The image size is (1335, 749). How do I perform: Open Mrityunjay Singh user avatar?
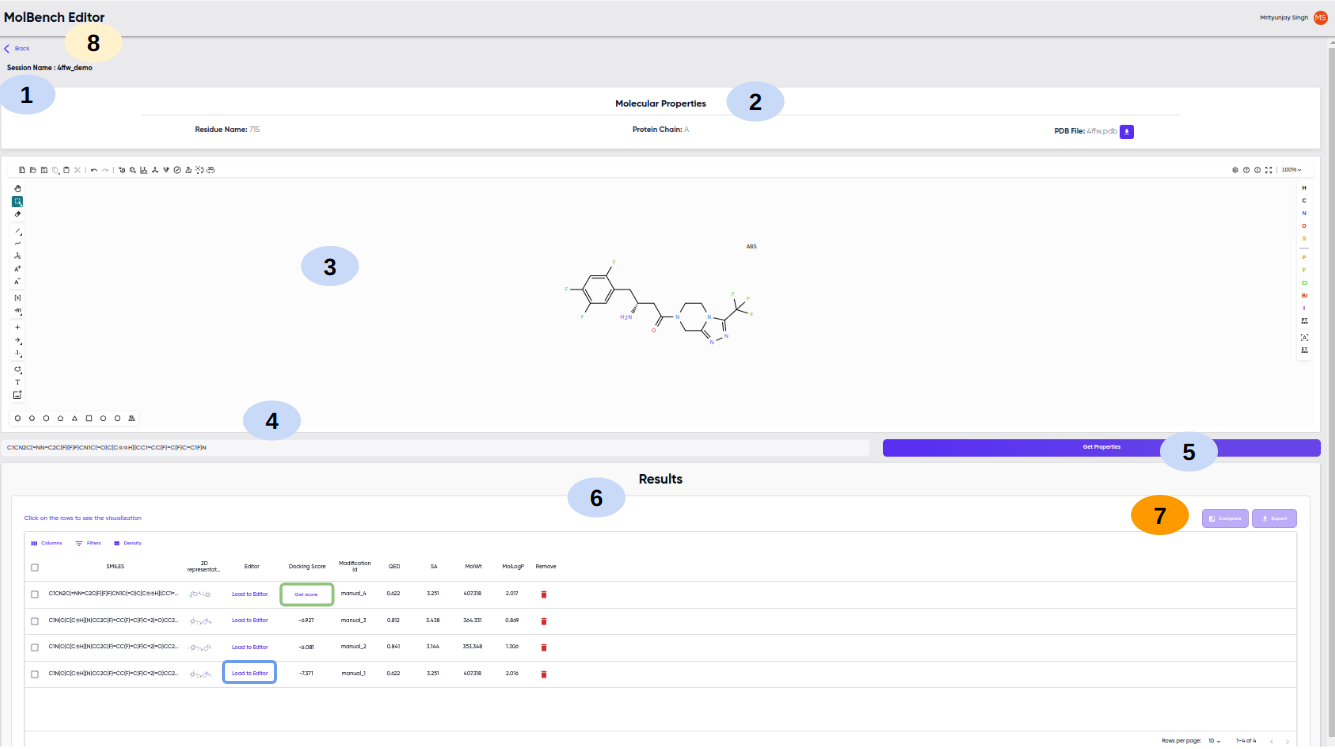(x=1320, y=18)
